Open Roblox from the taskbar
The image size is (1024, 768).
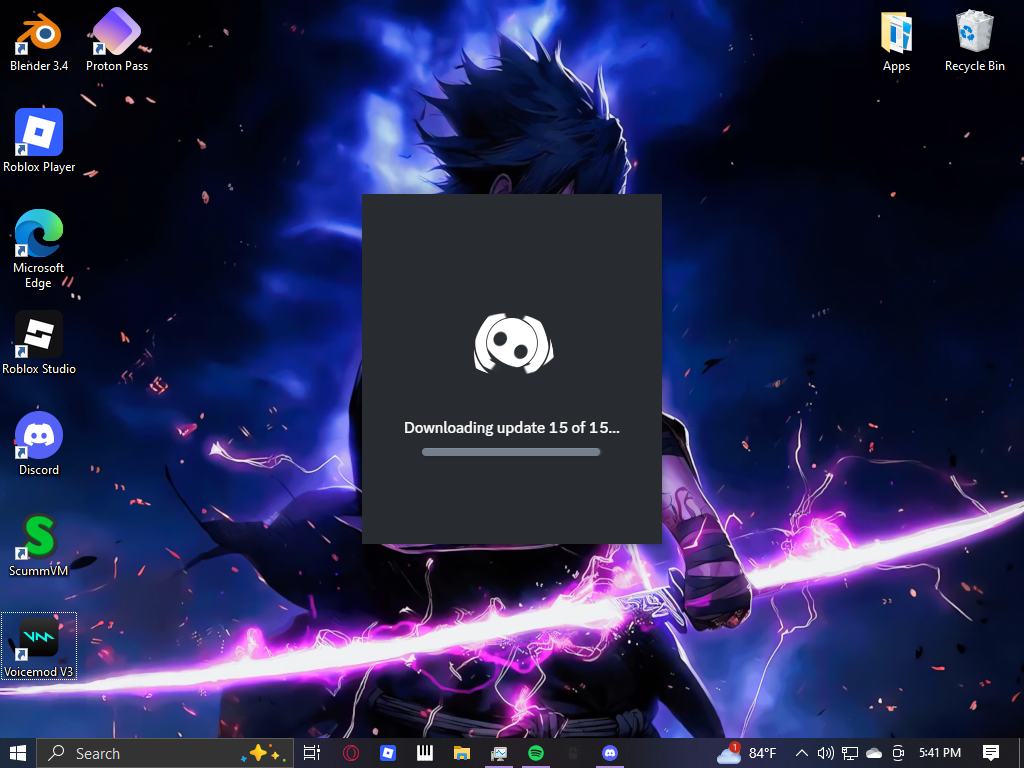388,753
